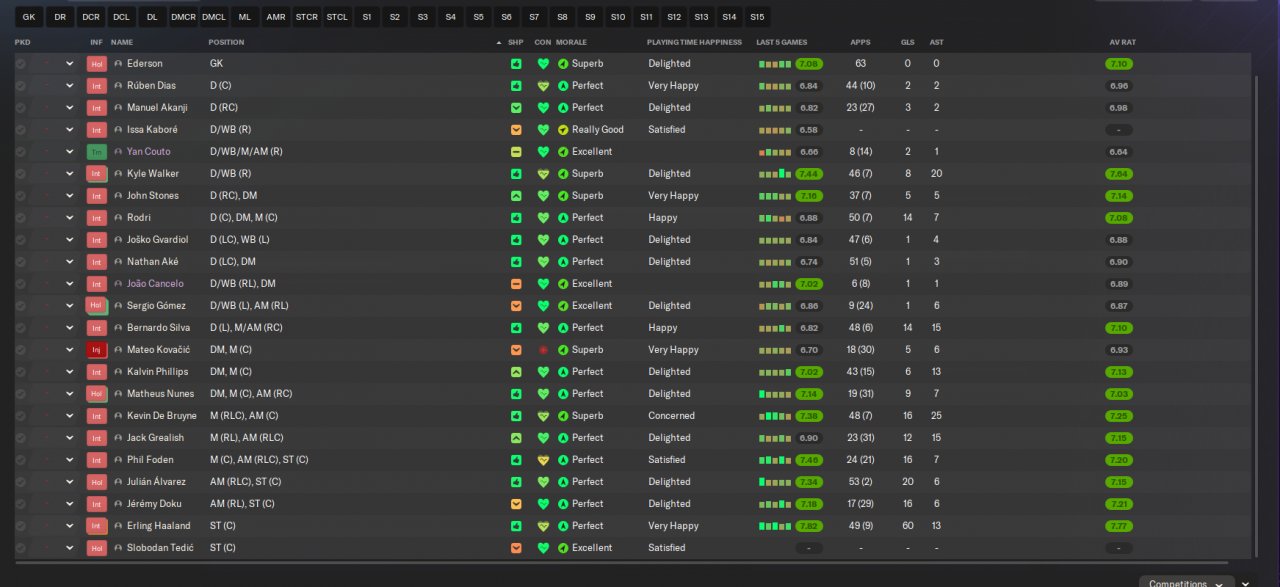
Task: Click the morale icon for Jack Grealish
Action: coord(563,438)
